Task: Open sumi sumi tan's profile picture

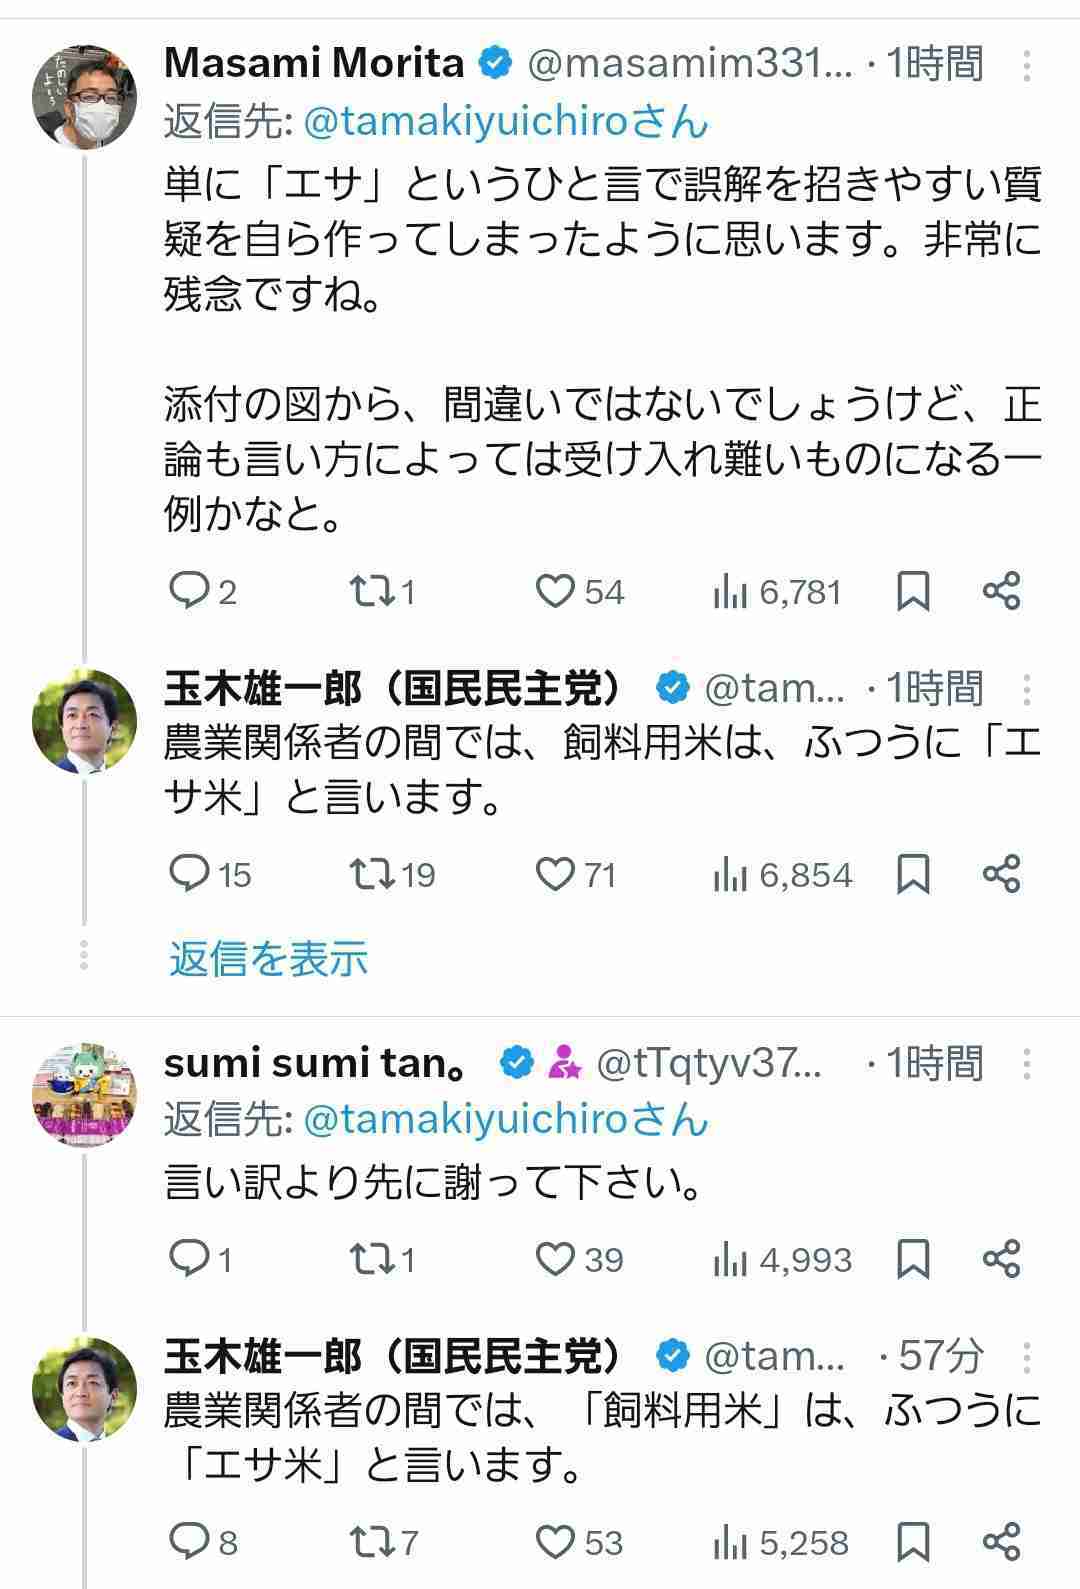Action: (85, 1095)
